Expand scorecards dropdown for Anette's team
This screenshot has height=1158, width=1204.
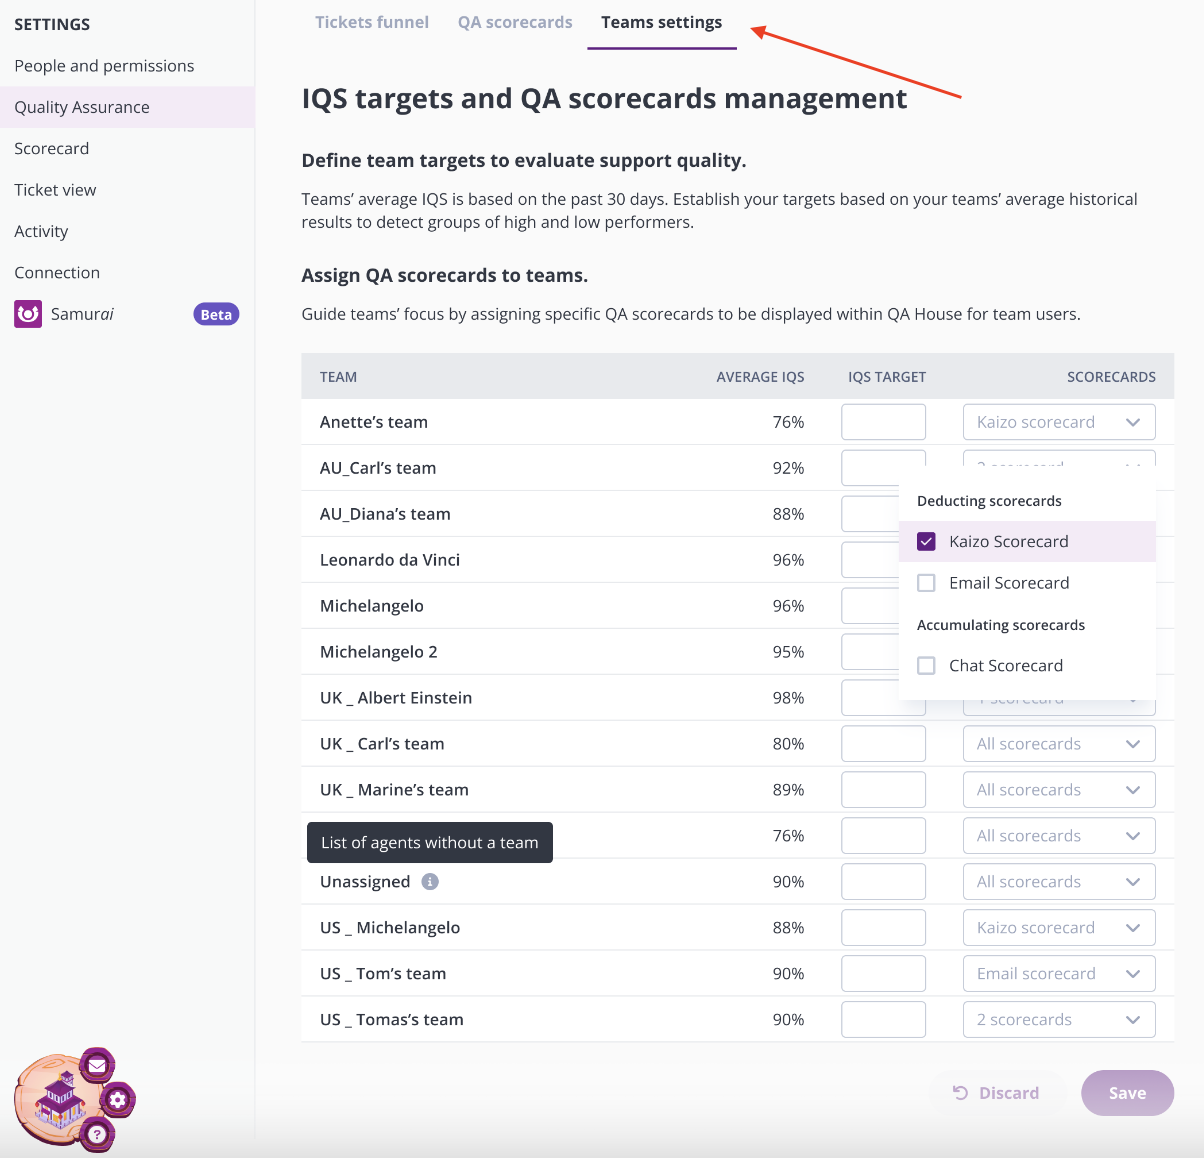[x=1059, y=422]
